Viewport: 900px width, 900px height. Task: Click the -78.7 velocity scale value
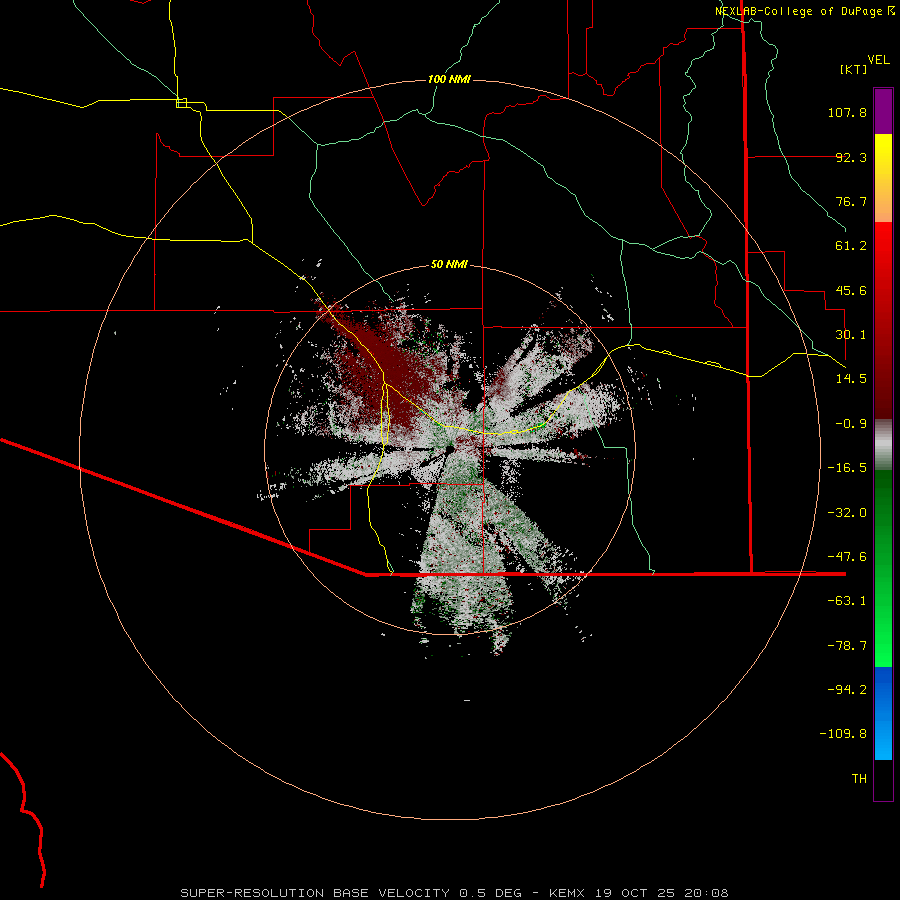point(847,646)
